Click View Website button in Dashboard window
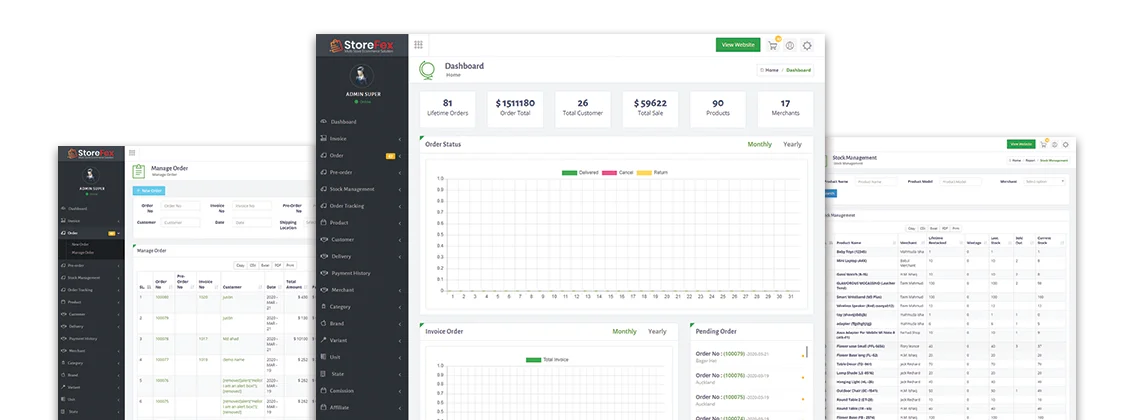The image size is (1140, 420). coord(738,45)
